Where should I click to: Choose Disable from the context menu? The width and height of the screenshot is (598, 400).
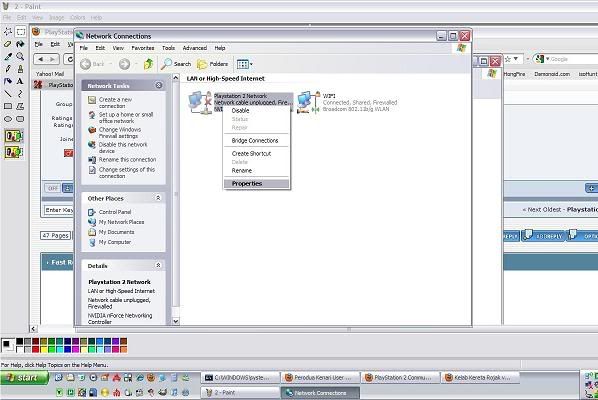pos(257,111)
